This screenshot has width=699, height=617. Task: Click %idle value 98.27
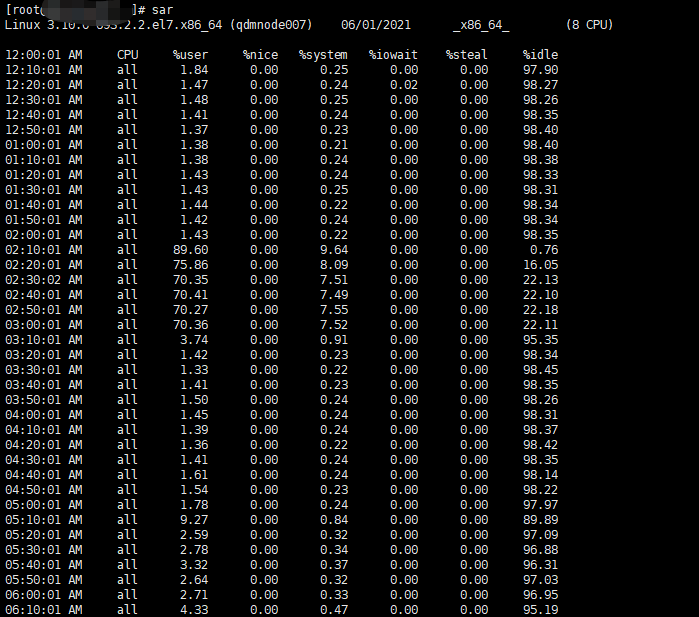coord(540,85)
